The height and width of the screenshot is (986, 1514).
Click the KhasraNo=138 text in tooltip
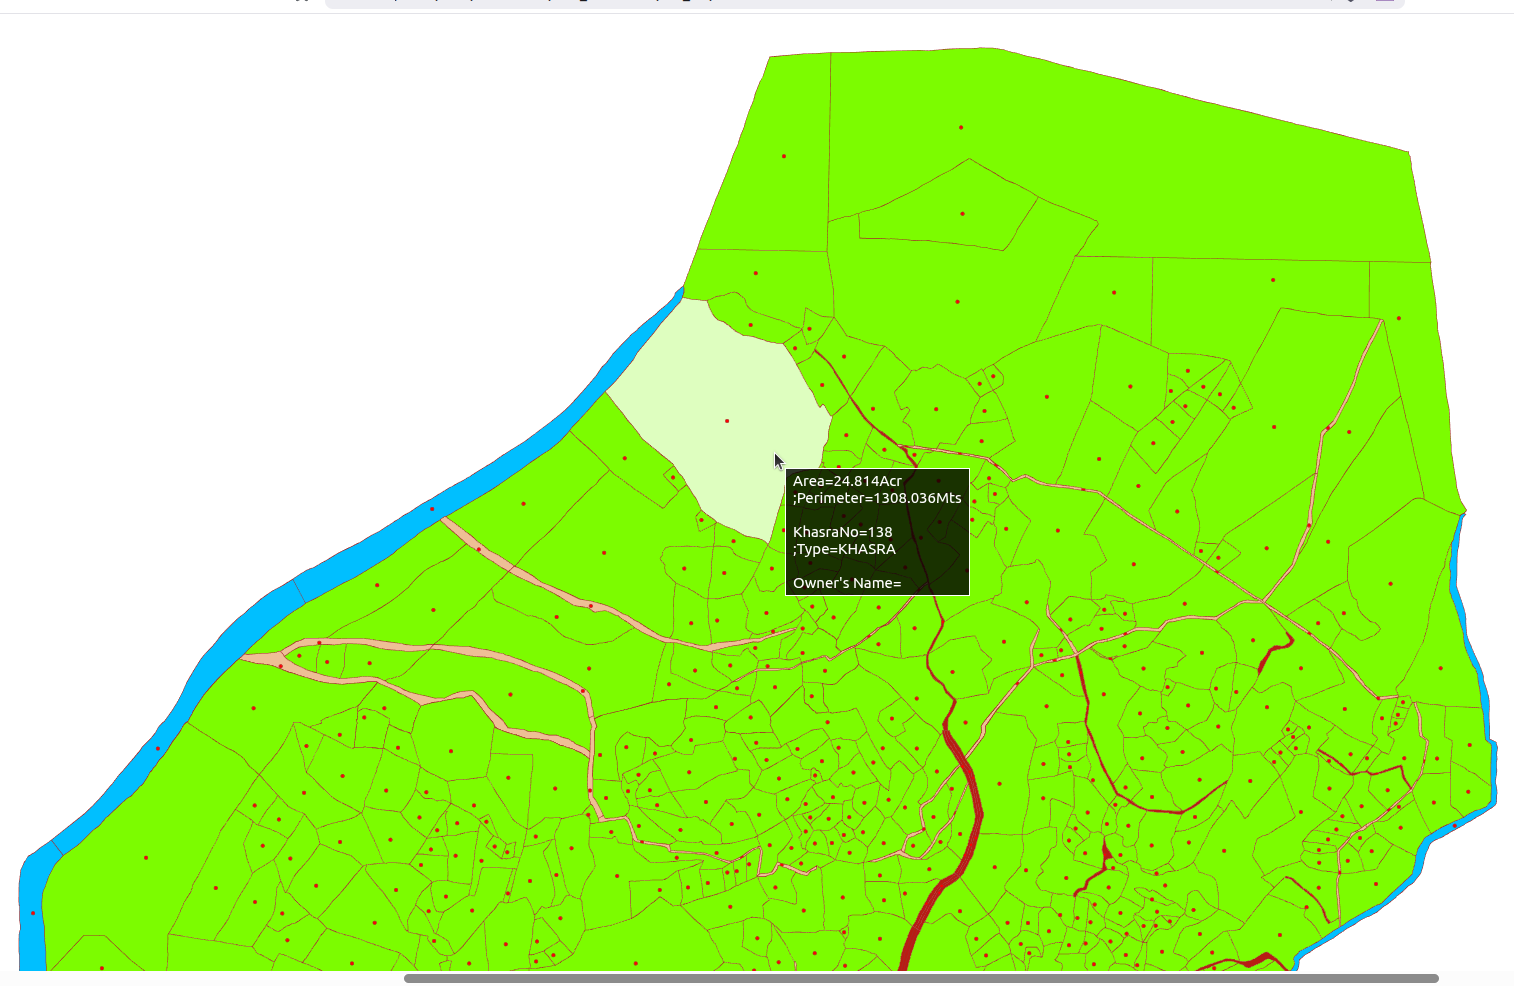click(842, 532)
